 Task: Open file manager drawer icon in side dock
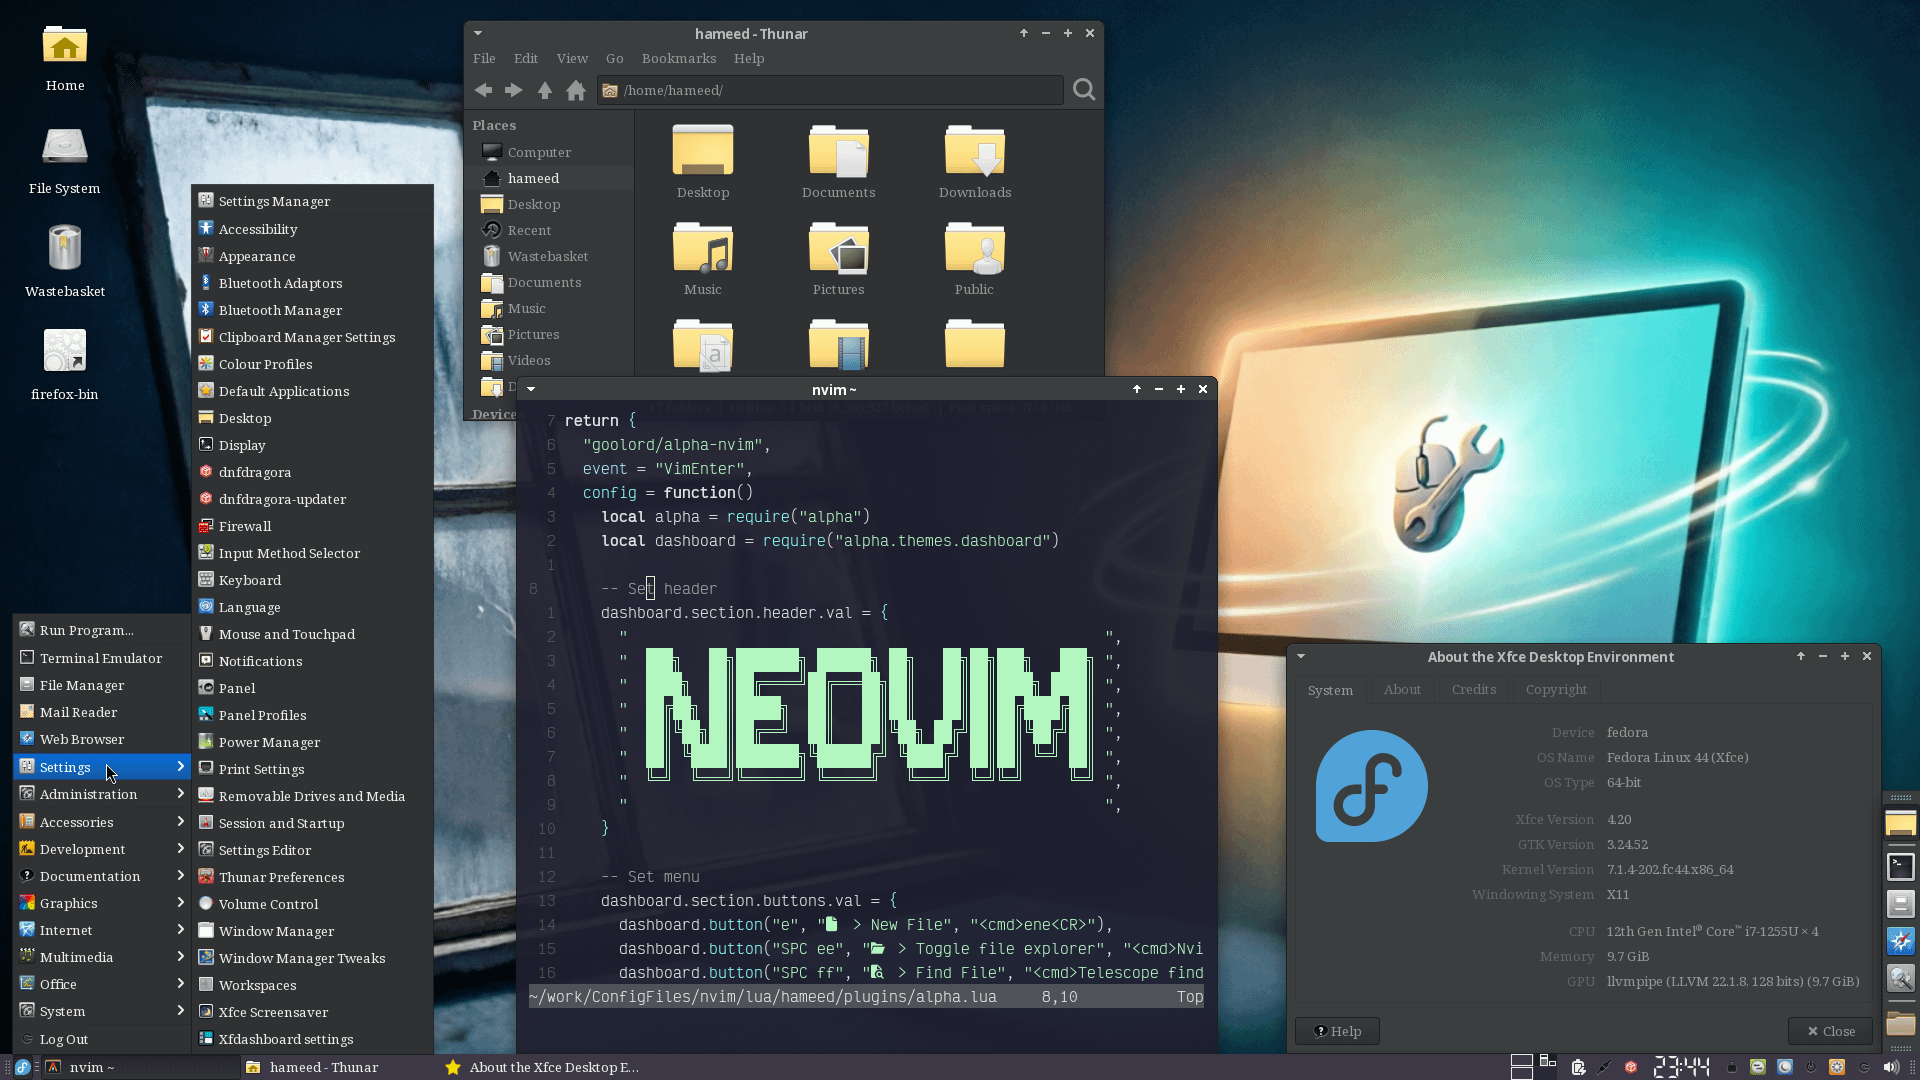(1900, 903)
